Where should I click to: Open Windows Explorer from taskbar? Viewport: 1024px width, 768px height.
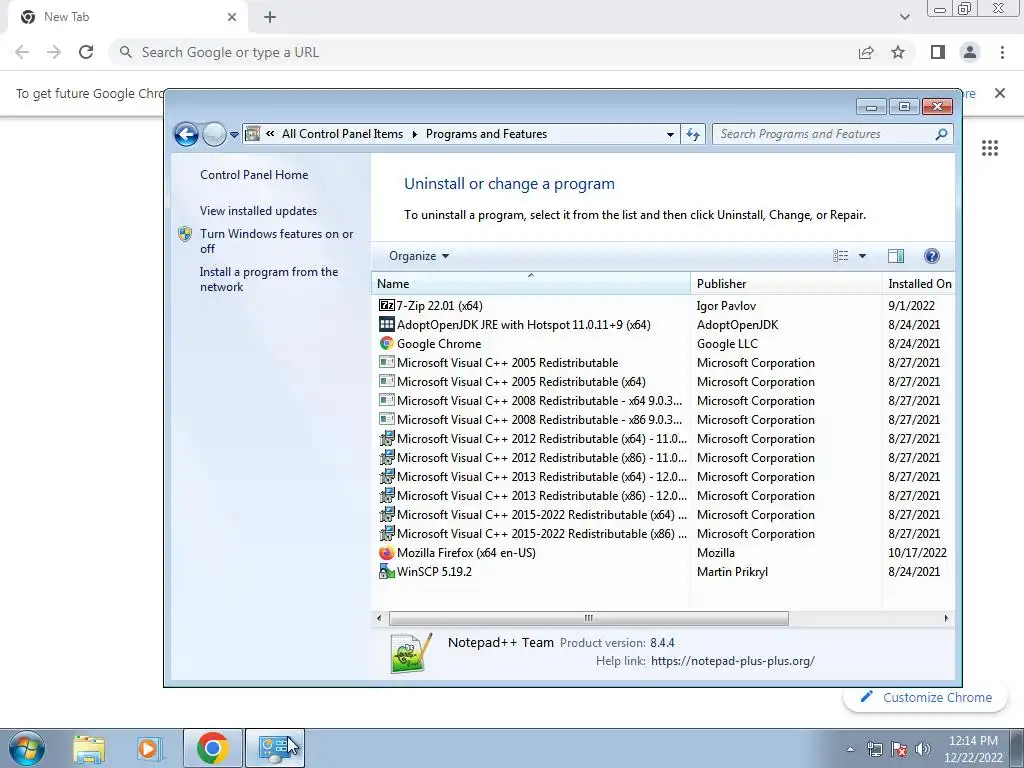(89, 749)
